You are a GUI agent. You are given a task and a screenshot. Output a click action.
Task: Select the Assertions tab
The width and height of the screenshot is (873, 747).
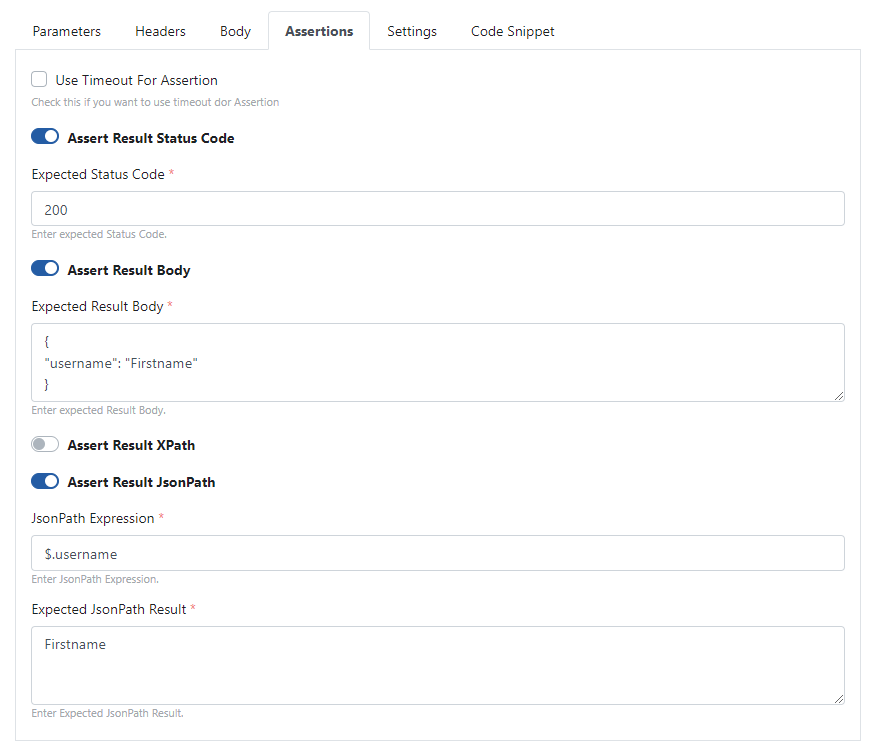pyautogui.click(x=318, y=31)
